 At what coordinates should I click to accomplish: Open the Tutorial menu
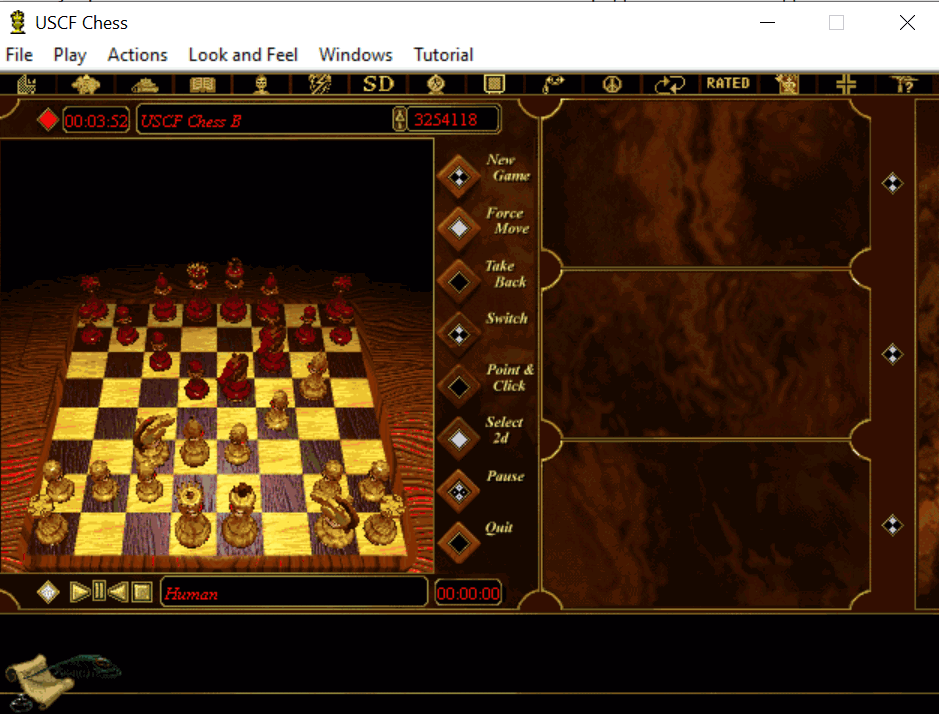pyautogui.click(x=443, y=55)
